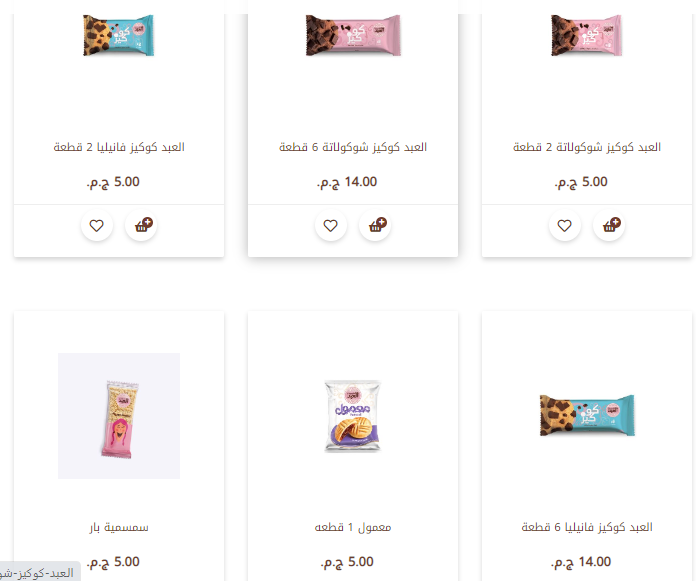Open the top-right pink chocolate cookies thumbnail
The width and height of the screenshot is (696, 581).
pyautogui.click(x=587, y=35)
